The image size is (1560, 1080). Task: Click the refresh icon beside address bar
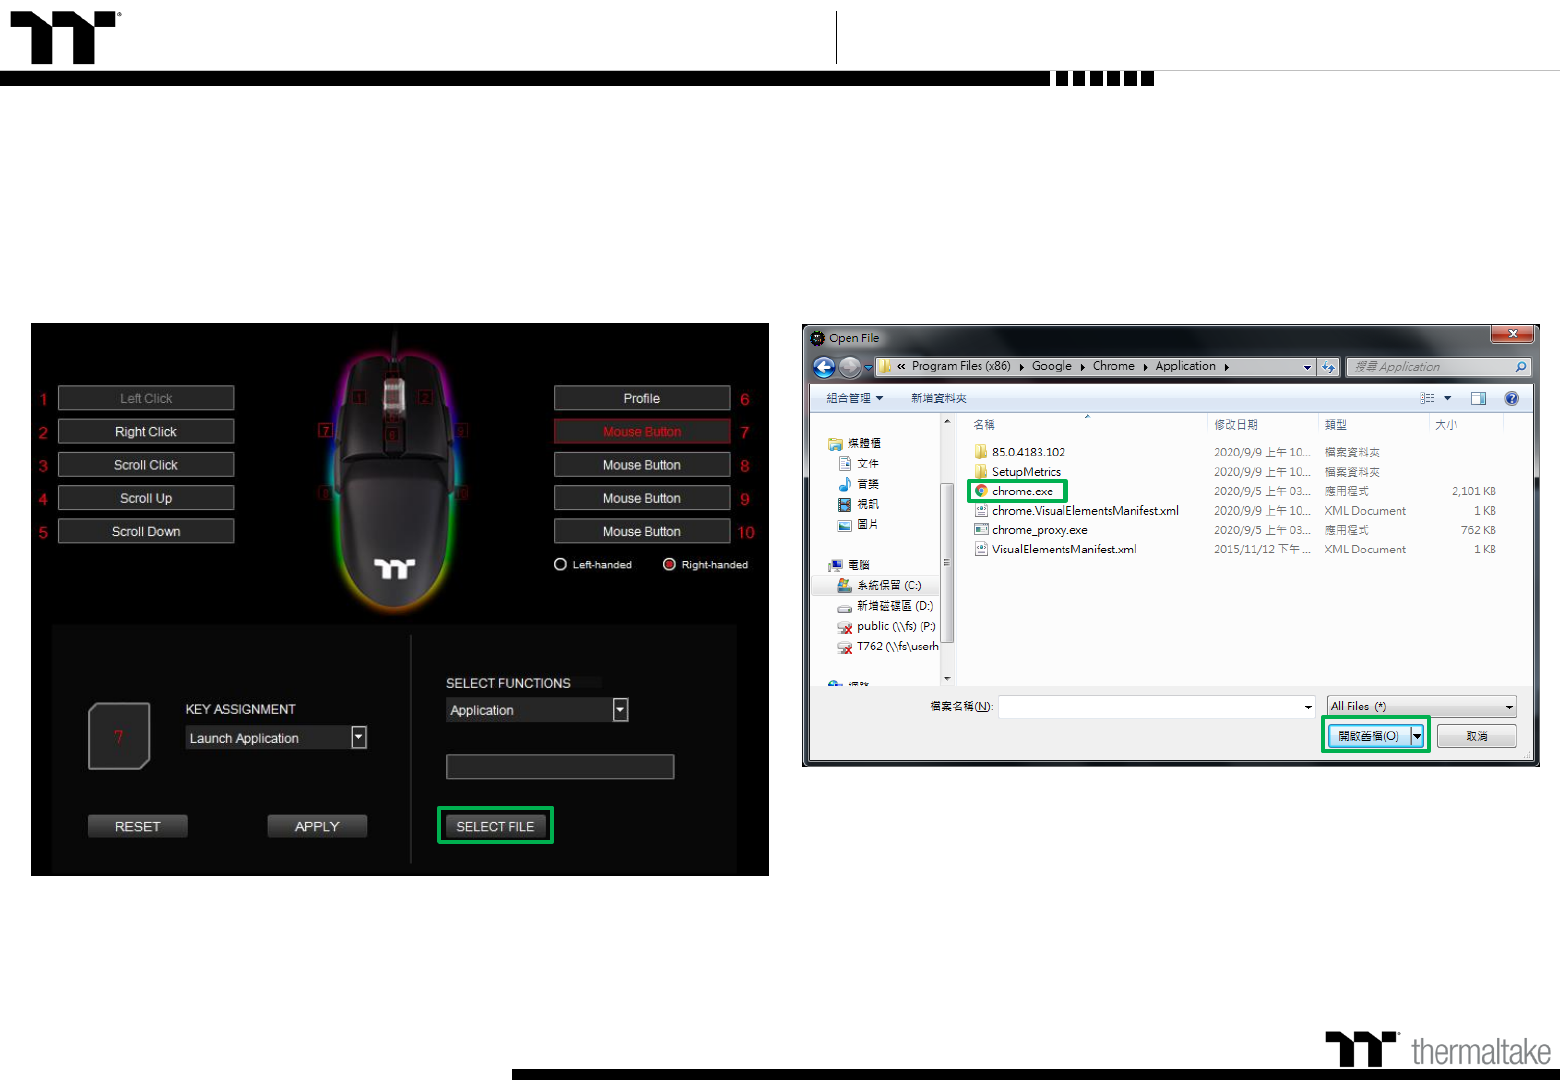tap(1328, 367)
